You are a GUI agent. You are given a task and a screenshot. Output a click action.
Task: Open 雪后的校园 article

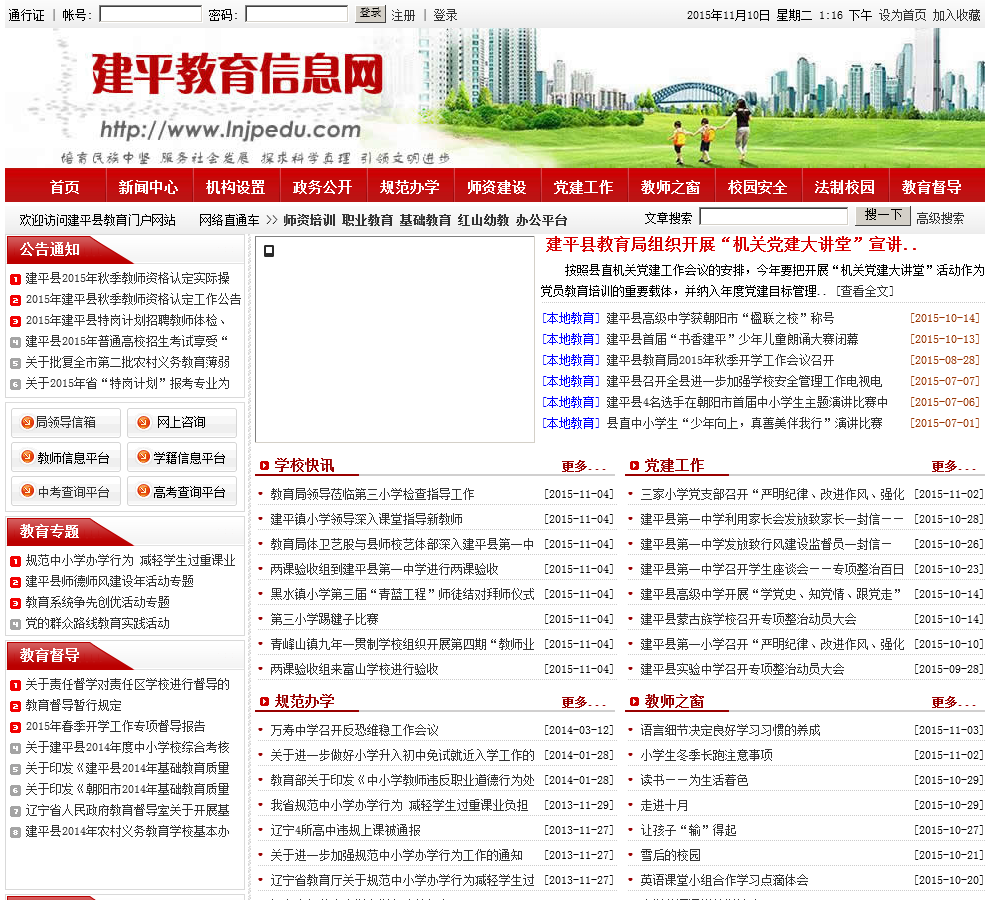click(x=670, y=855)
